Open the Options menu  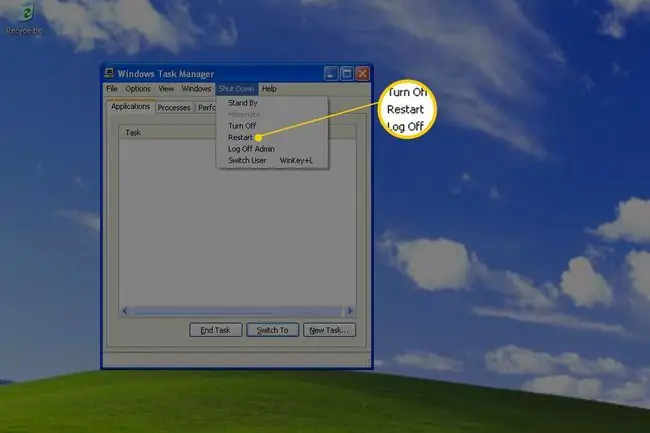coord(138,89)
